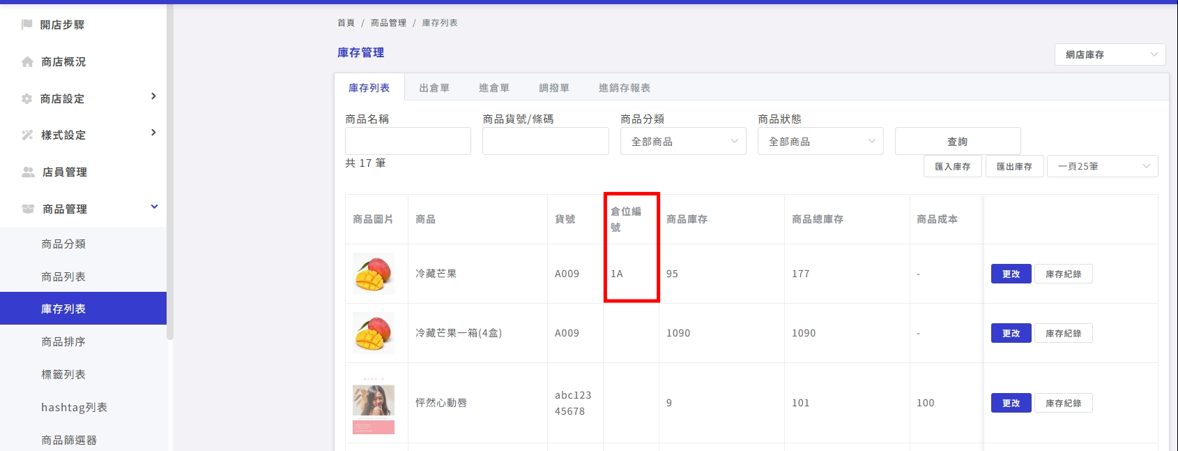Click the box icon beside 商品管理
Viewport: 1178px width, 451px height.
tap(27, 209)
